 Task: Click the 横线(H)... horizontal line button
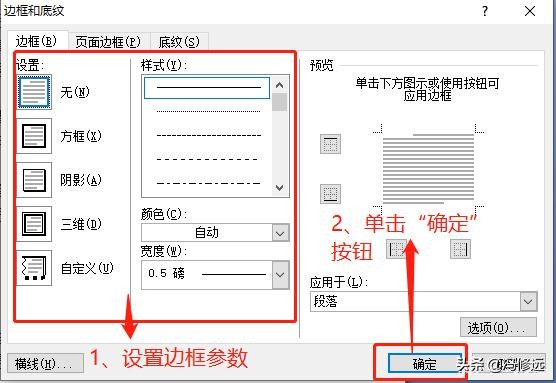click(45, 363)
